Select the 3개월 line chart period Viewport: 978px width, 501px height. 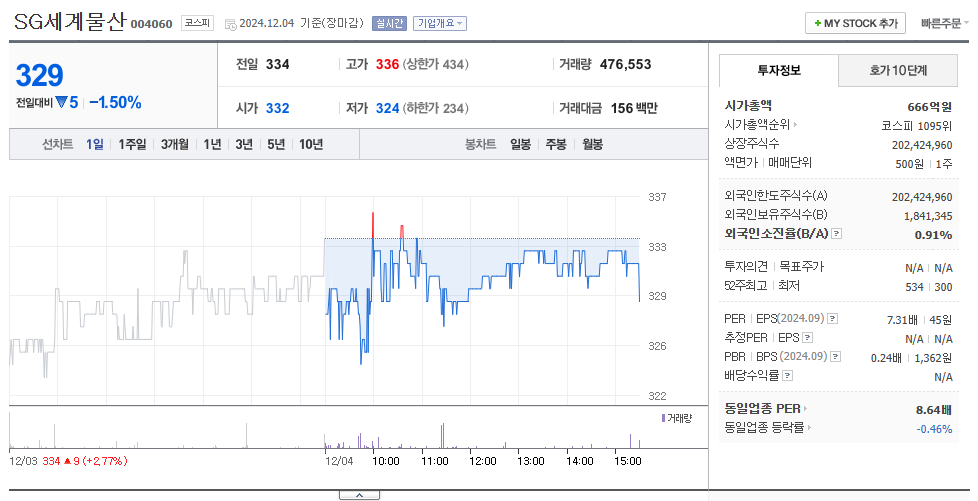click(x=175, y=144)
